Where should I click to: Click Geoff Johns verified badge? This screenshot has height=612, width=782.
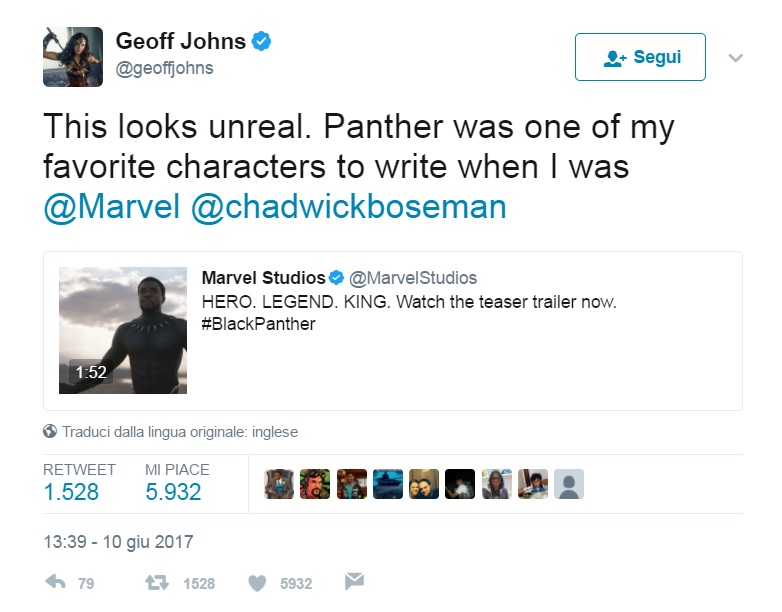[x=261, y=41]
